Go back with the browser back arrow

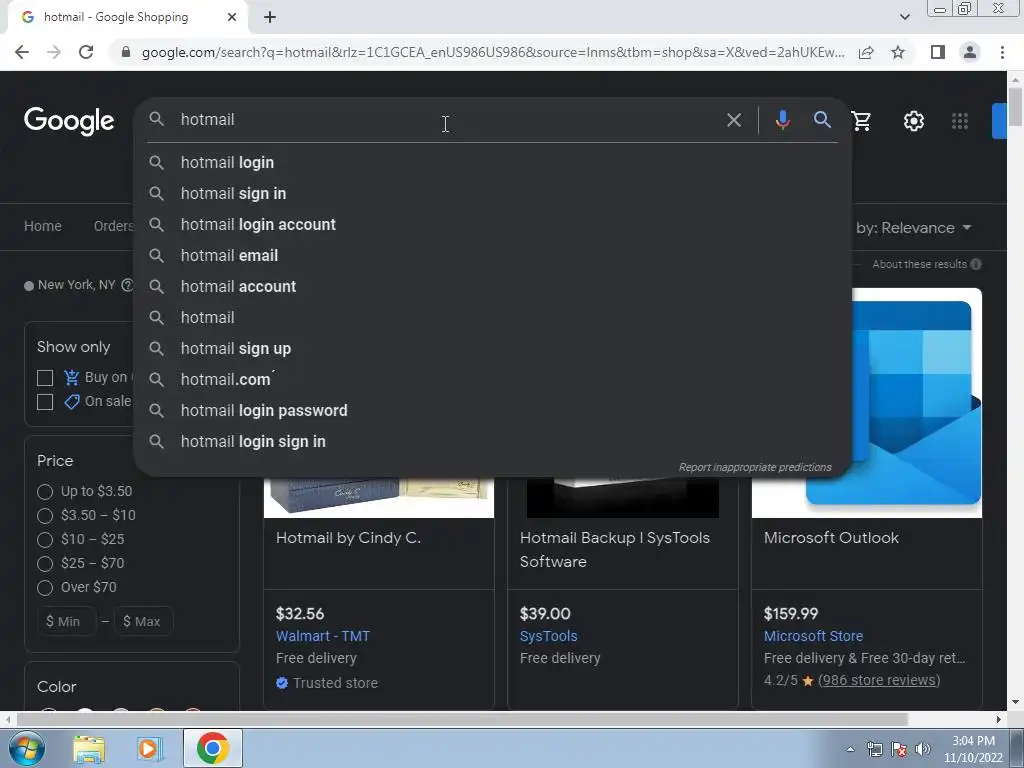(22, 52)
